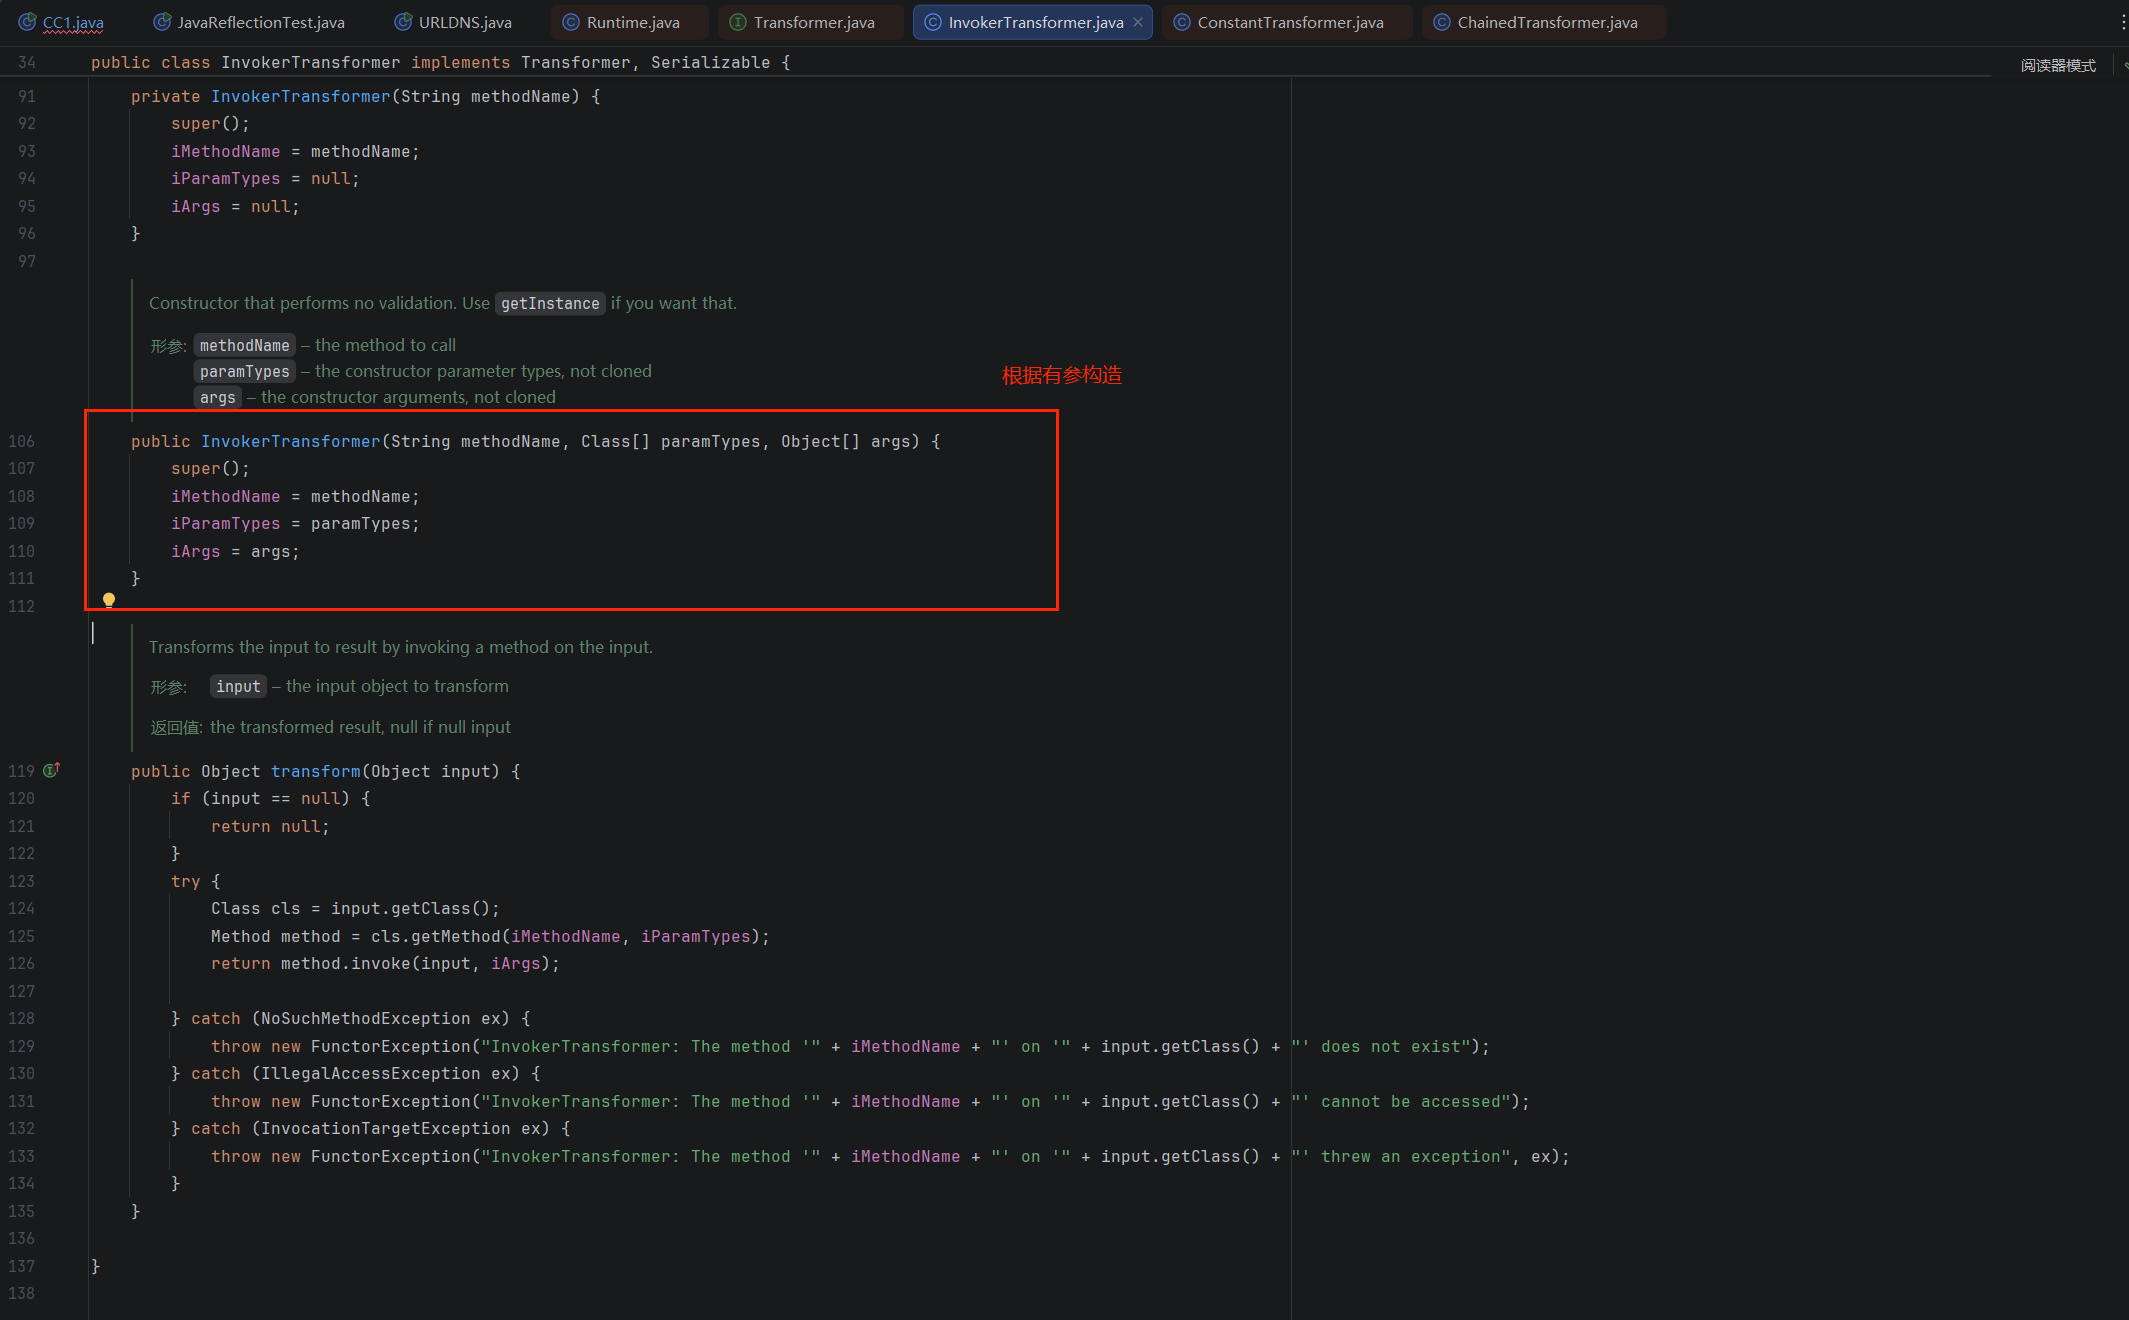Click the class icon on Runtime.java tab
The width and height of the screenshot is (2129, 1320).
(571, 22)
